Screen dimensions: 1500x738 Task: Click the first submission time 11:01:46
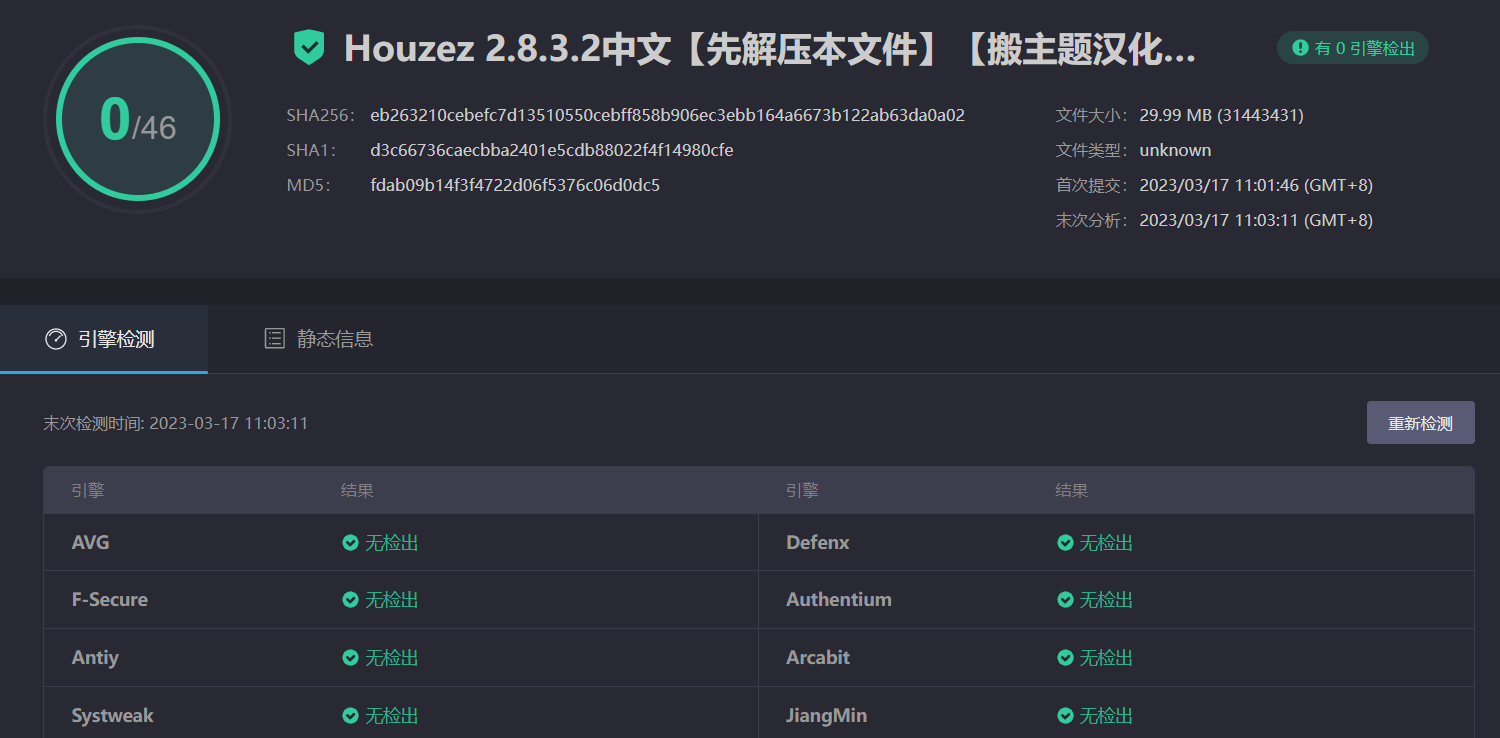1256,185
